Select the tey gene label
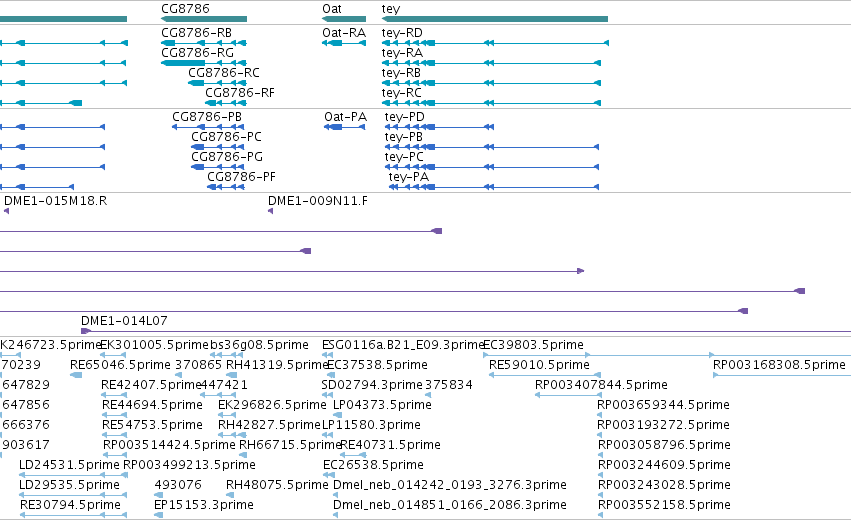The height and width of the screenshot is (520, 851). [x=391, y=9]
